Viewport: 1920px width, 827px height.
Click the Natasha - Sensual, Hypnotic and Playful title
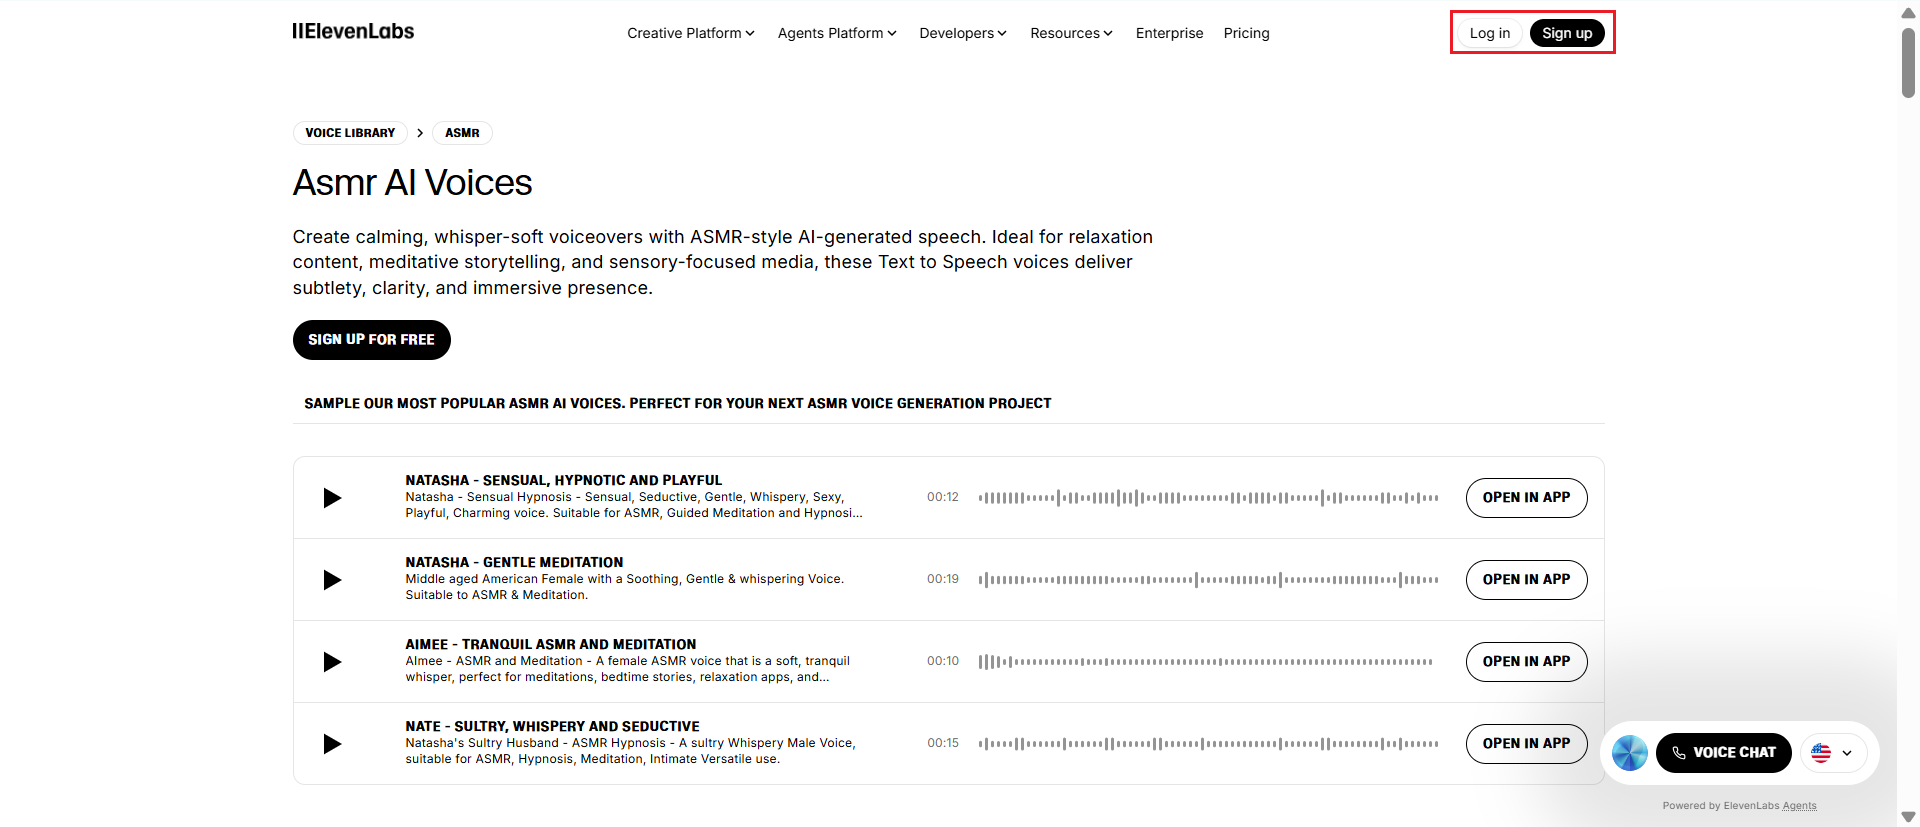pyautogui.click(x=564, y=481)
